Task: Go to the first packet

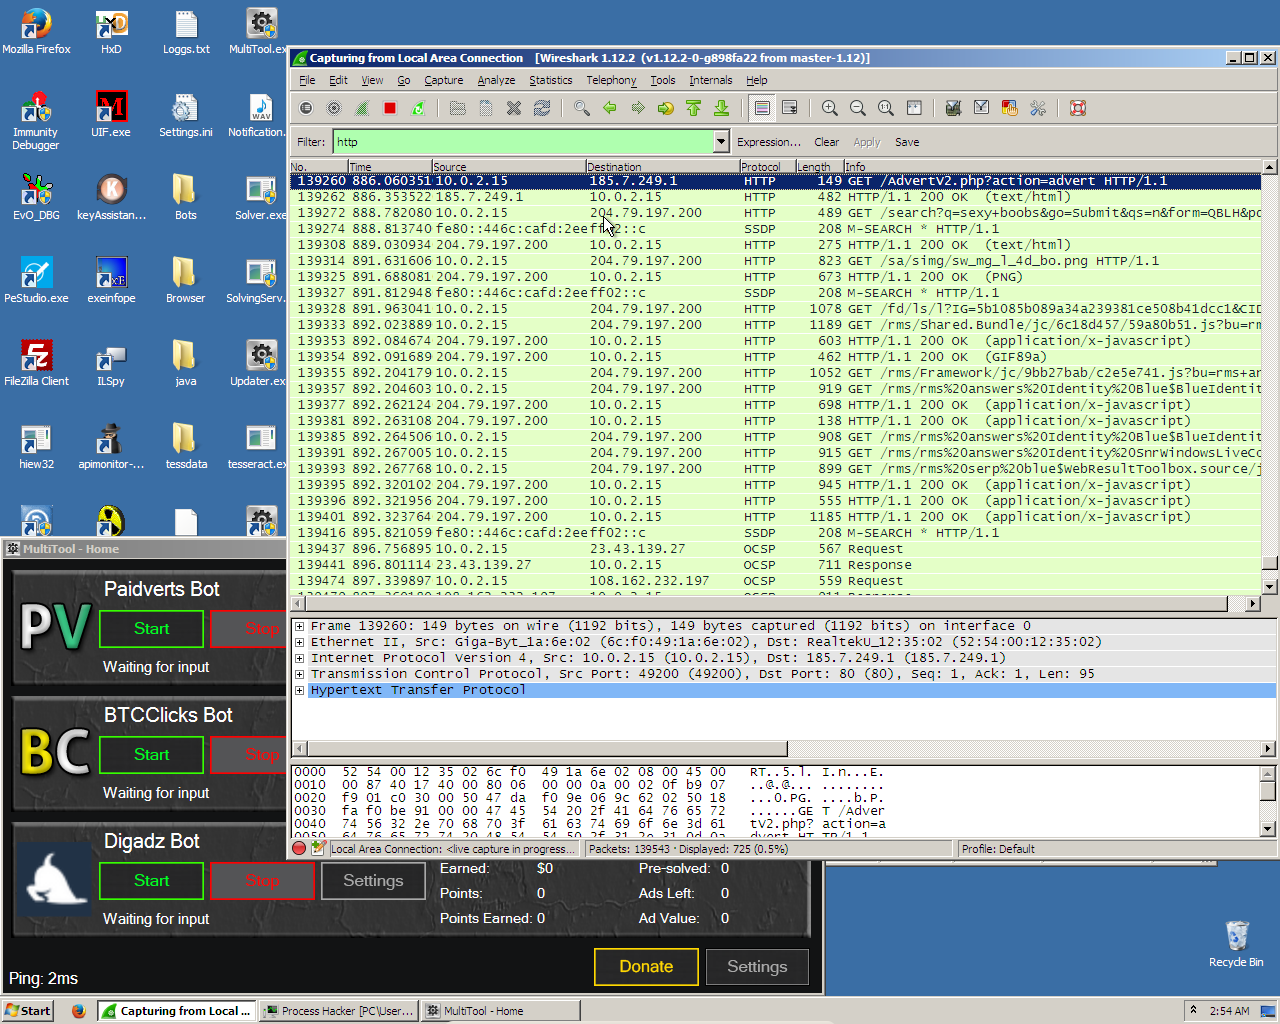Action: click(693, 108)
